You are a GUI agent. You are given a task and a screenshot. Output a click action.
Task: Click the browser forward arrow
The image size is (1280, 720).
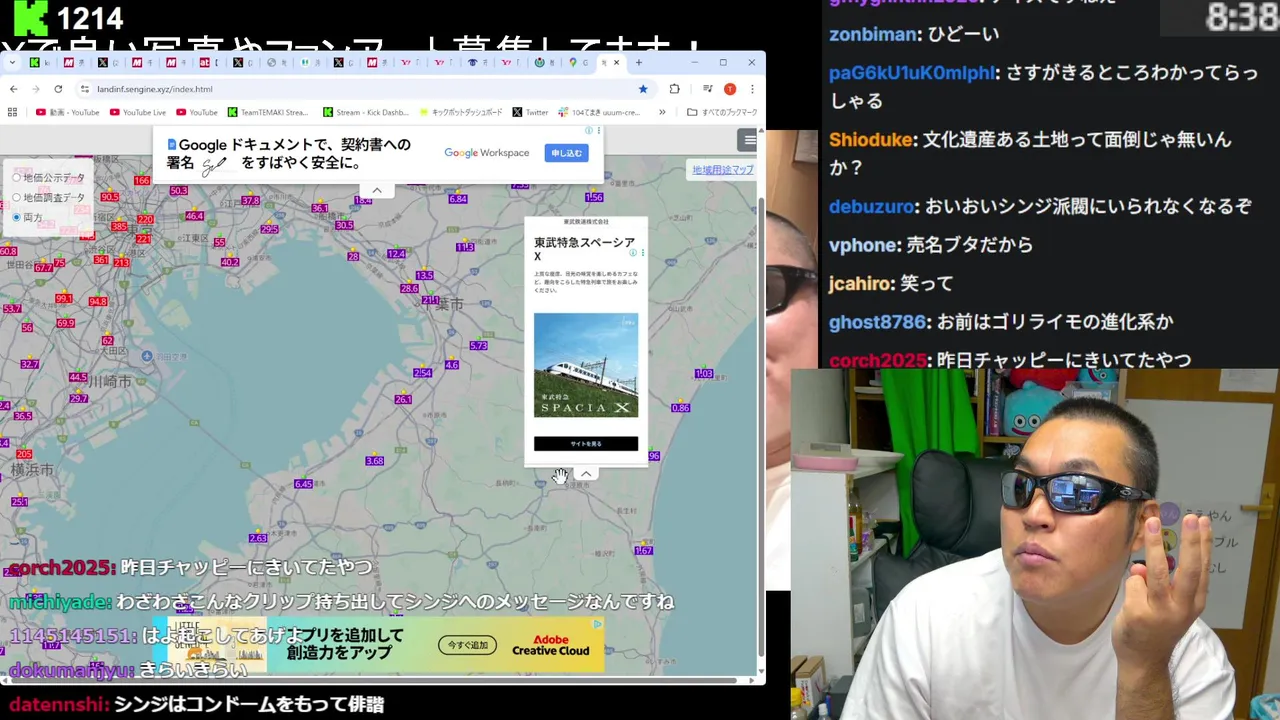pyautogui.click(x=35, y=89)
